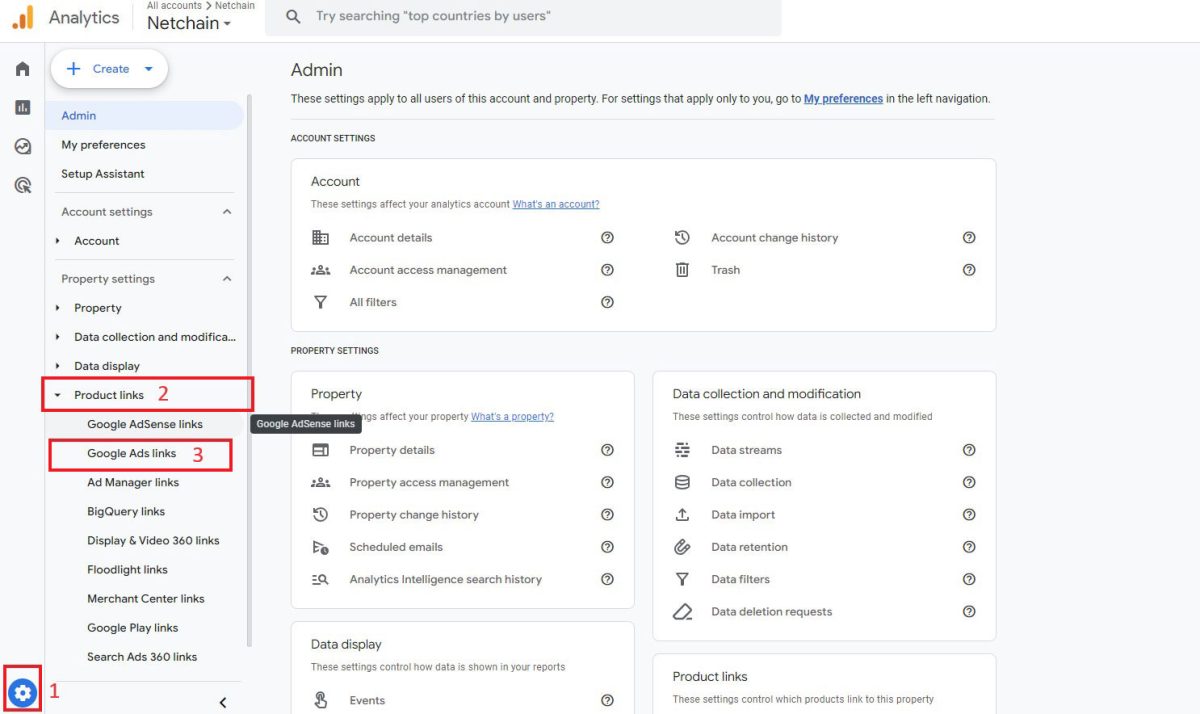
Task: Open Data filters setting
Action: click(x=740, y=579)
